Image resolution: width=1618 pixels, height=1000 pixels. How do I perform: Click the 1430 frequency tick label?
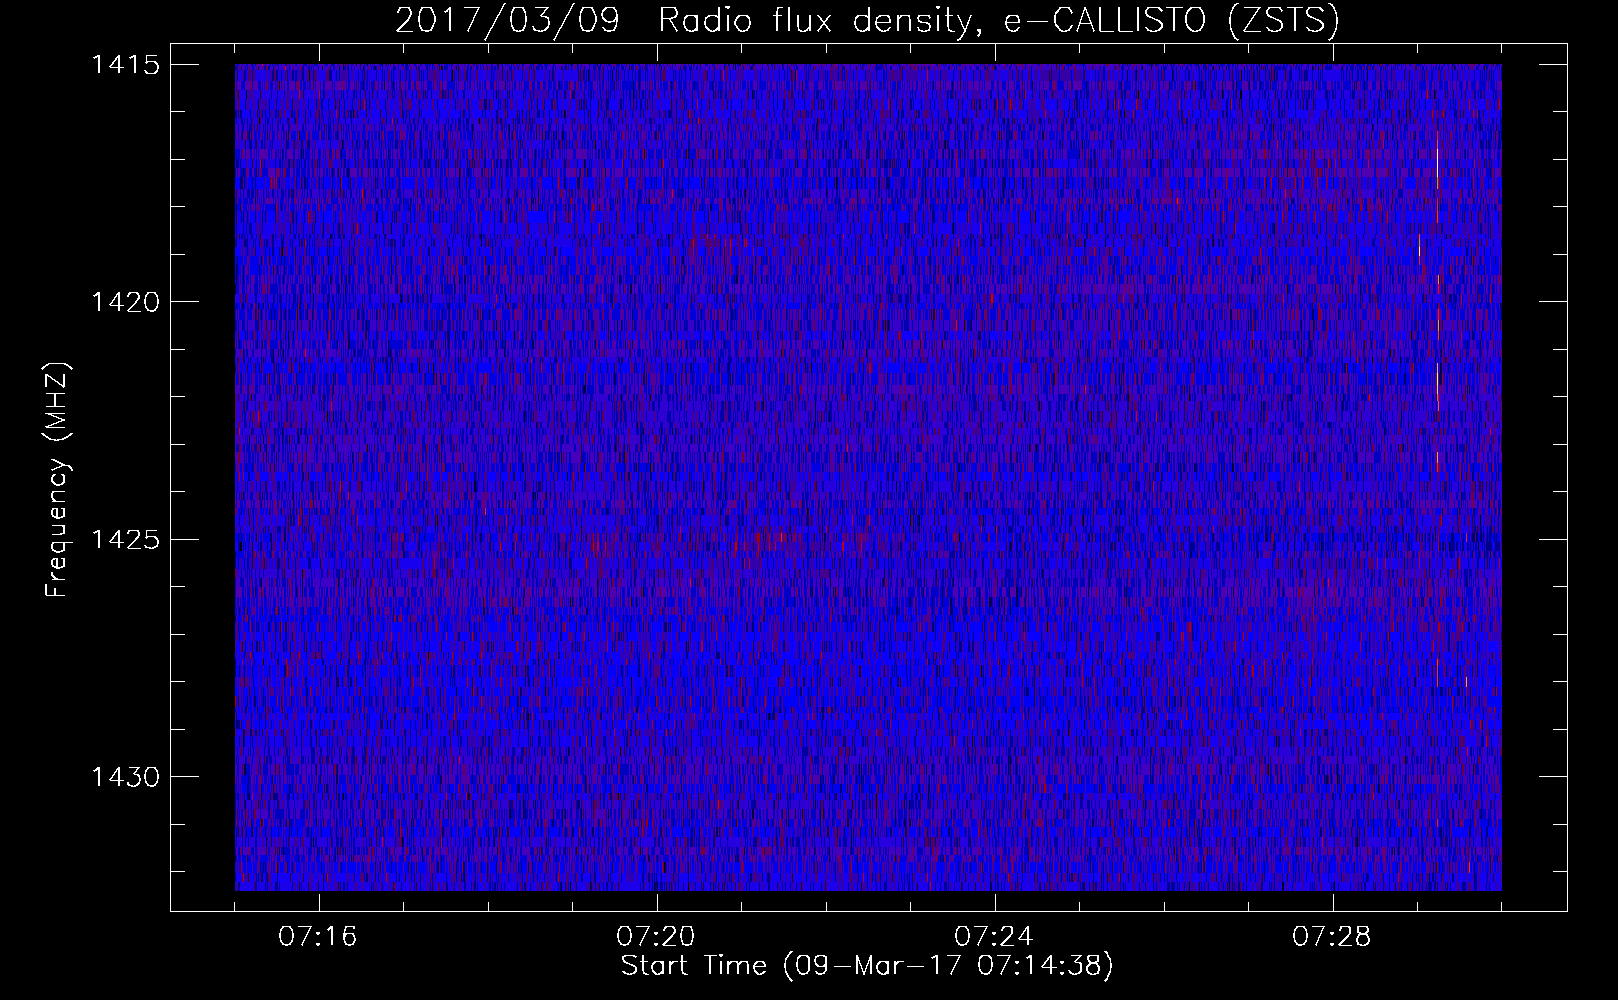click(124, 777)
